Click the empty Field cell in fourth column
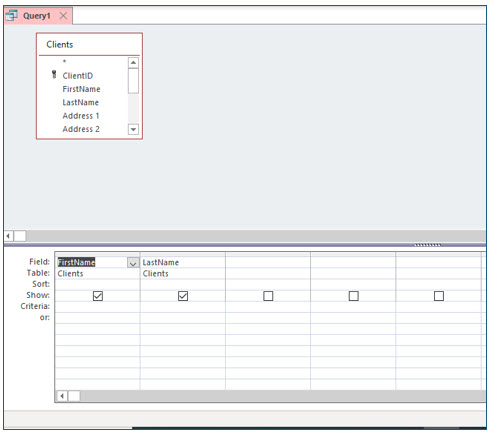The height and width of the screenshot is (432, 492). (353, 262)
